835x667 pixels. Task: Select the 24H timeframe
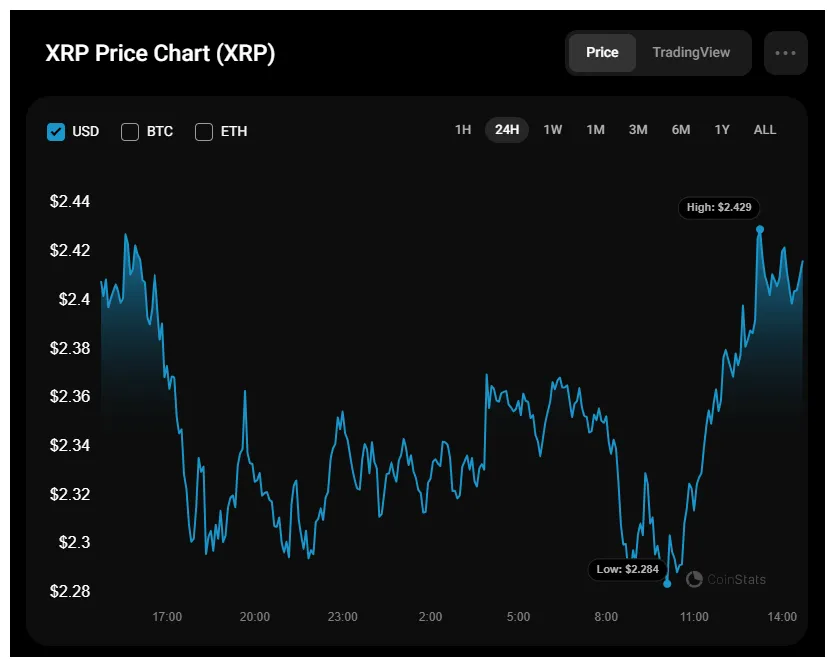point(506,130)
